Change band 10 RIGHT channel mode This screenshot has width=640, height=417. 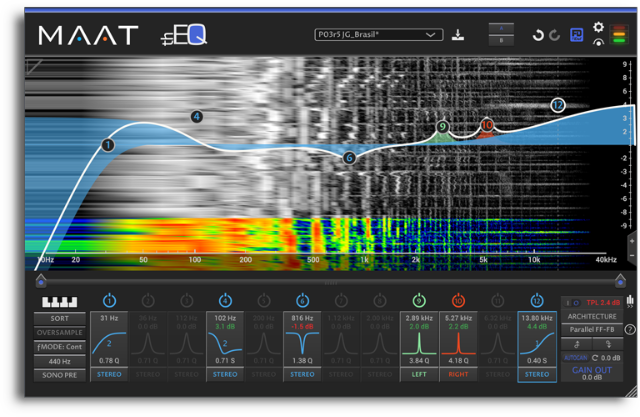tap(458, 374)
